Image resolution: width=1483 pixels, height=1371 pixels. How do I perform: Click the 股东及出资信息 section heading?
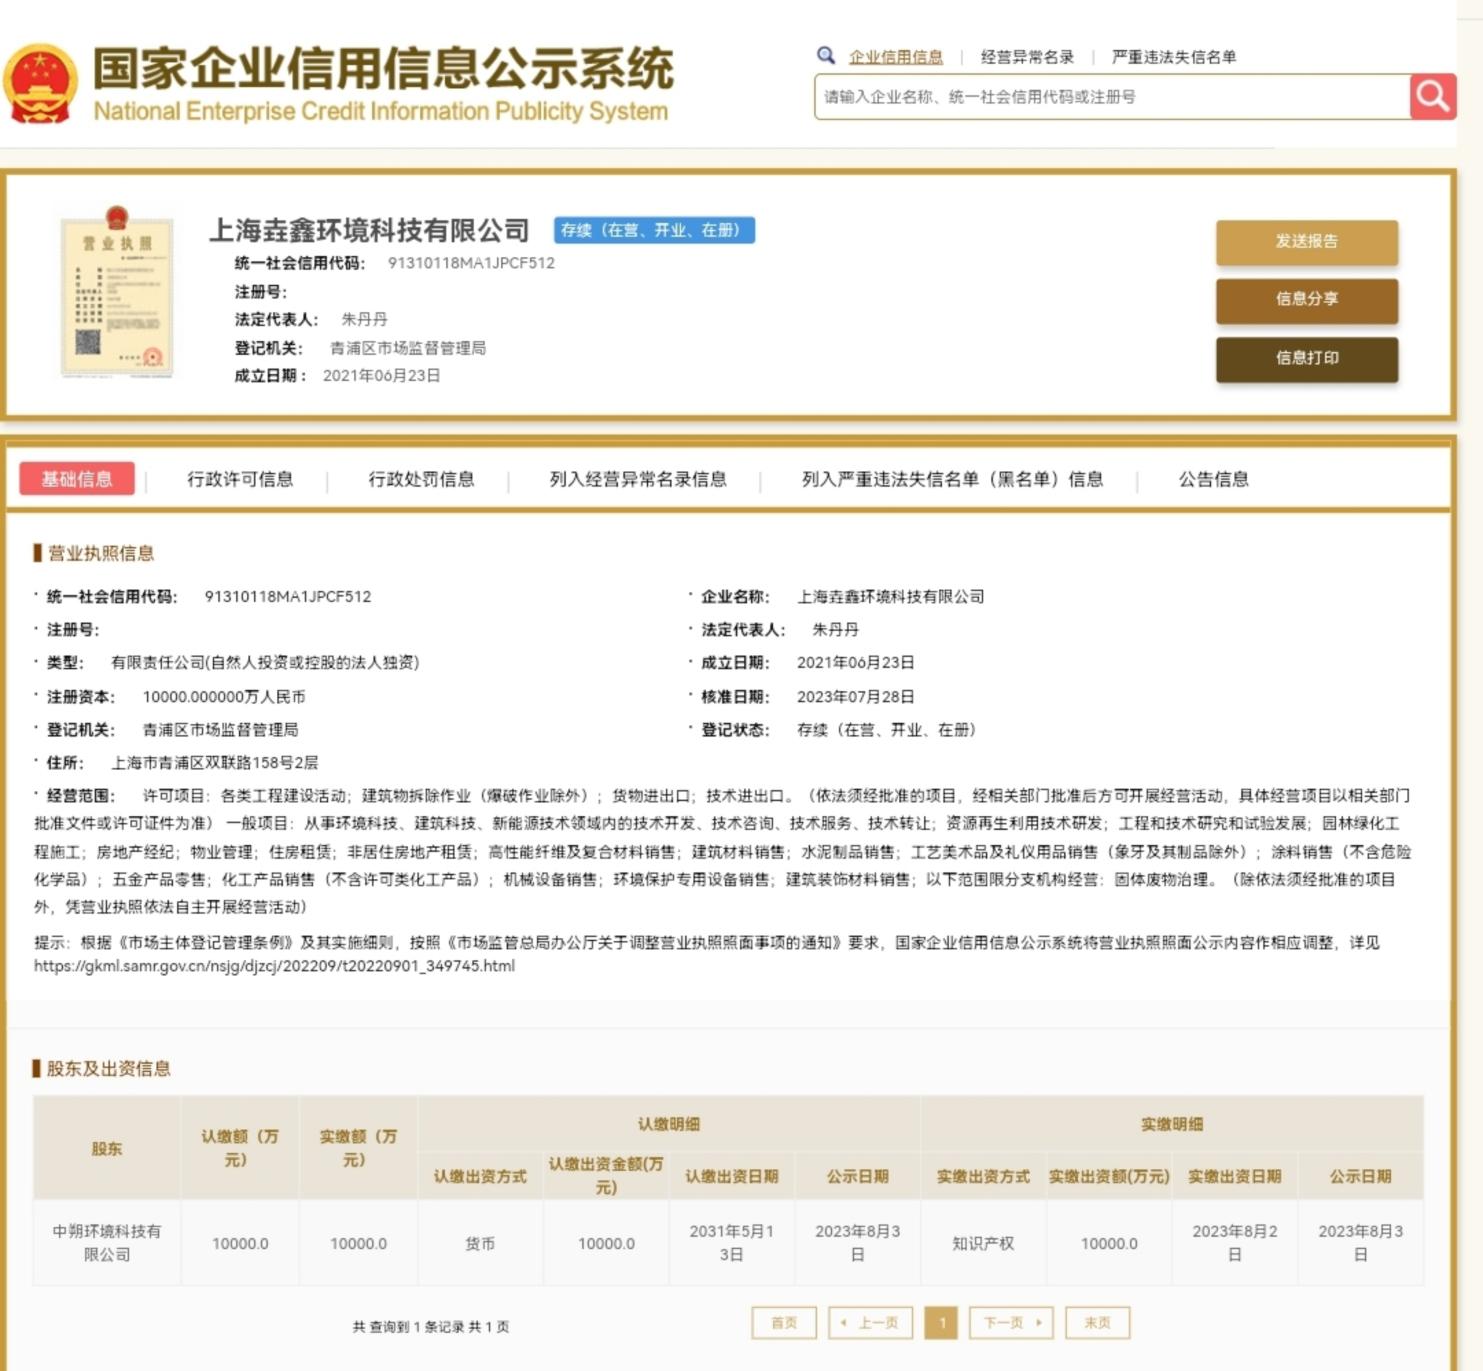coord(109,1068)
